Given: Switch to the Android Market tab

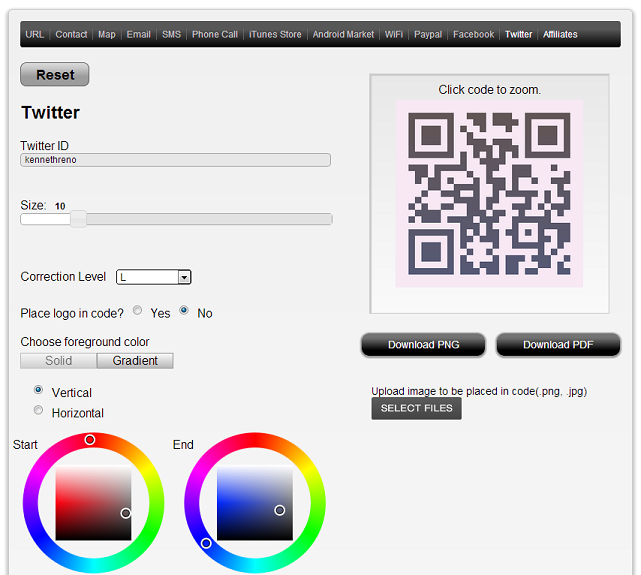Looking at the screenshot, I should click(x=343, y=34).
